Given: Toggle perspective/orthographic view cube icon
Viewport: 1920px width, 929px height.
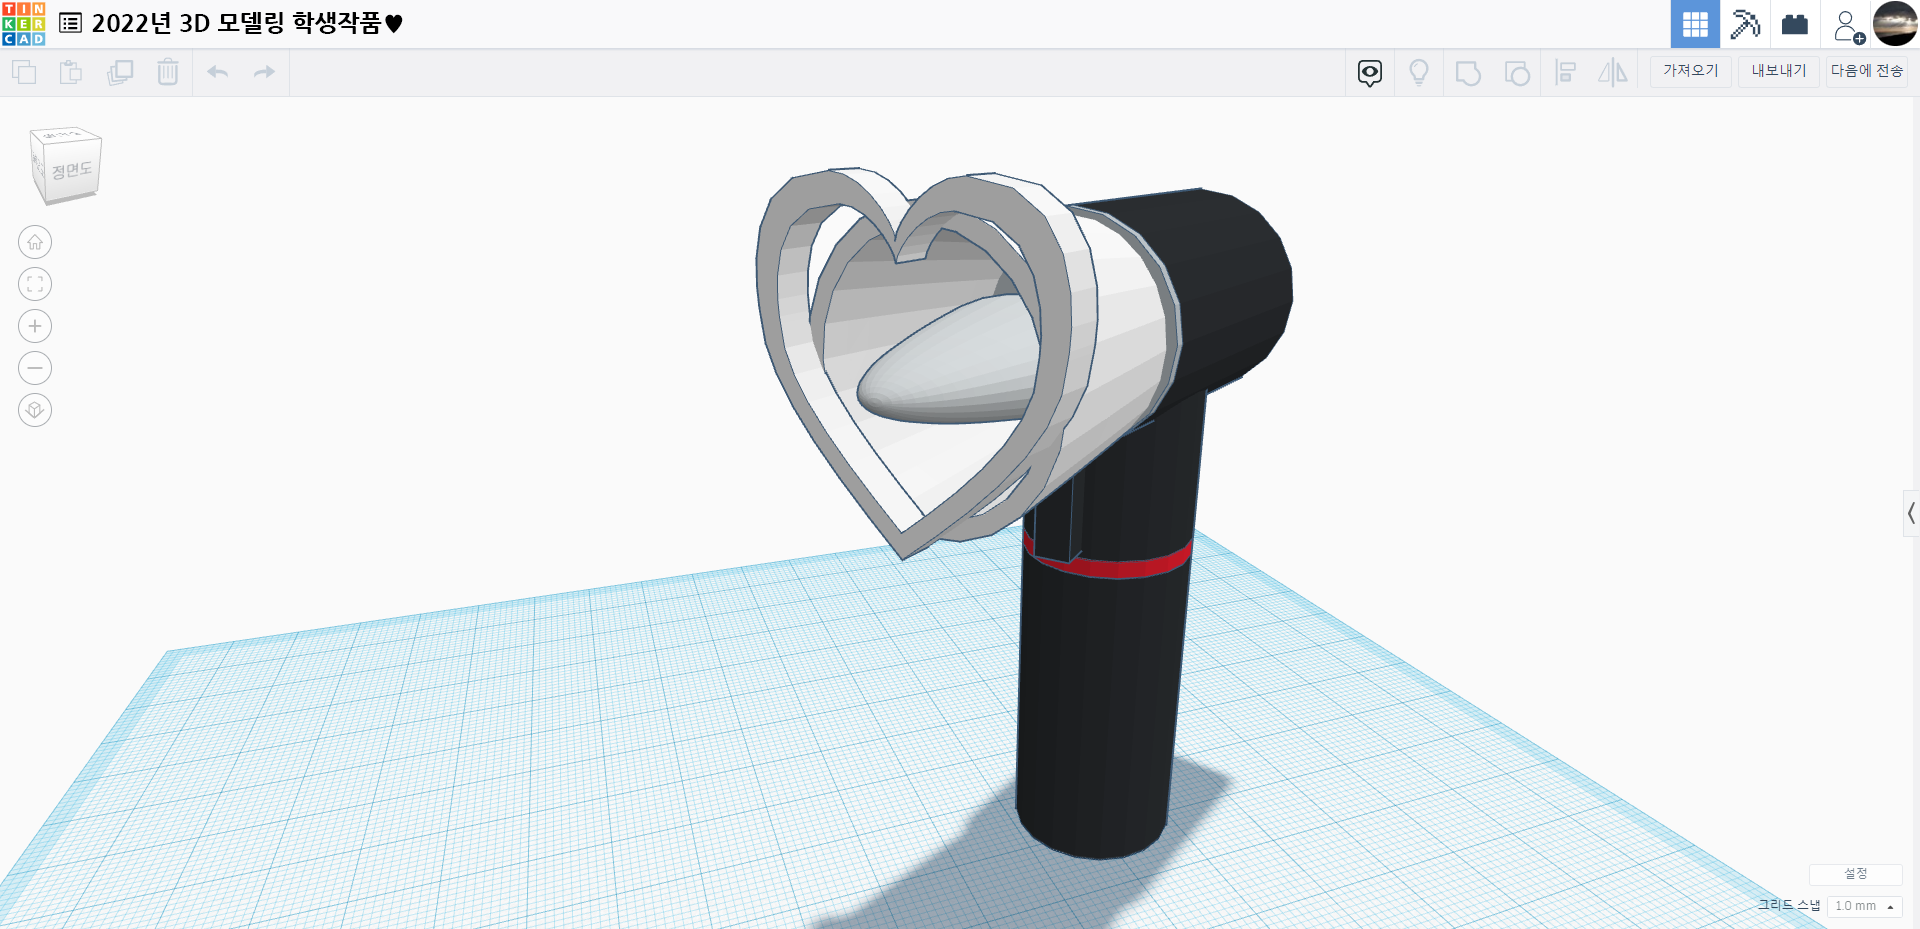Looking at the screenshot, I should tap(35, 410).
